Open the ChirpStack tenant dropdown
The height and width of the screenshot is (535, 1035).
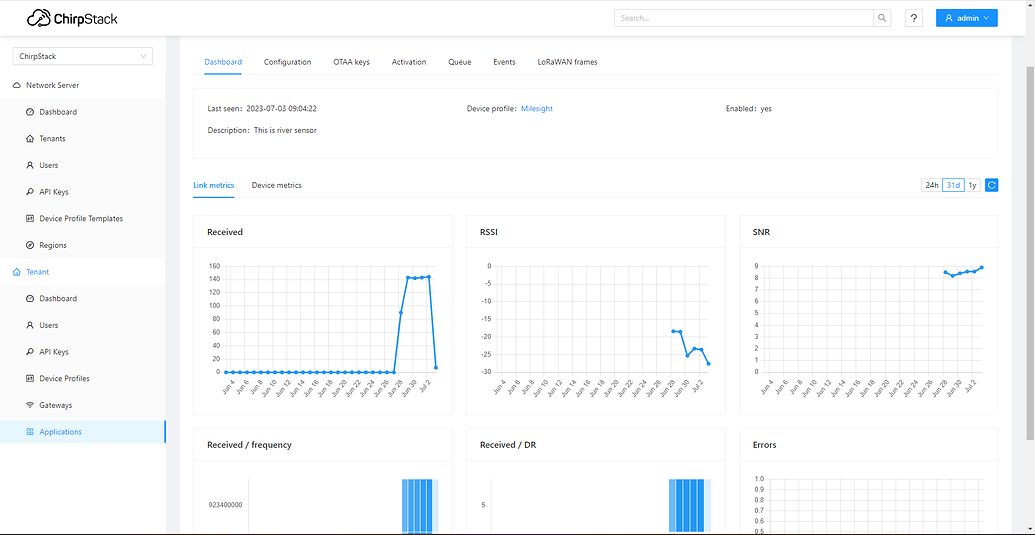click(83, 57)
